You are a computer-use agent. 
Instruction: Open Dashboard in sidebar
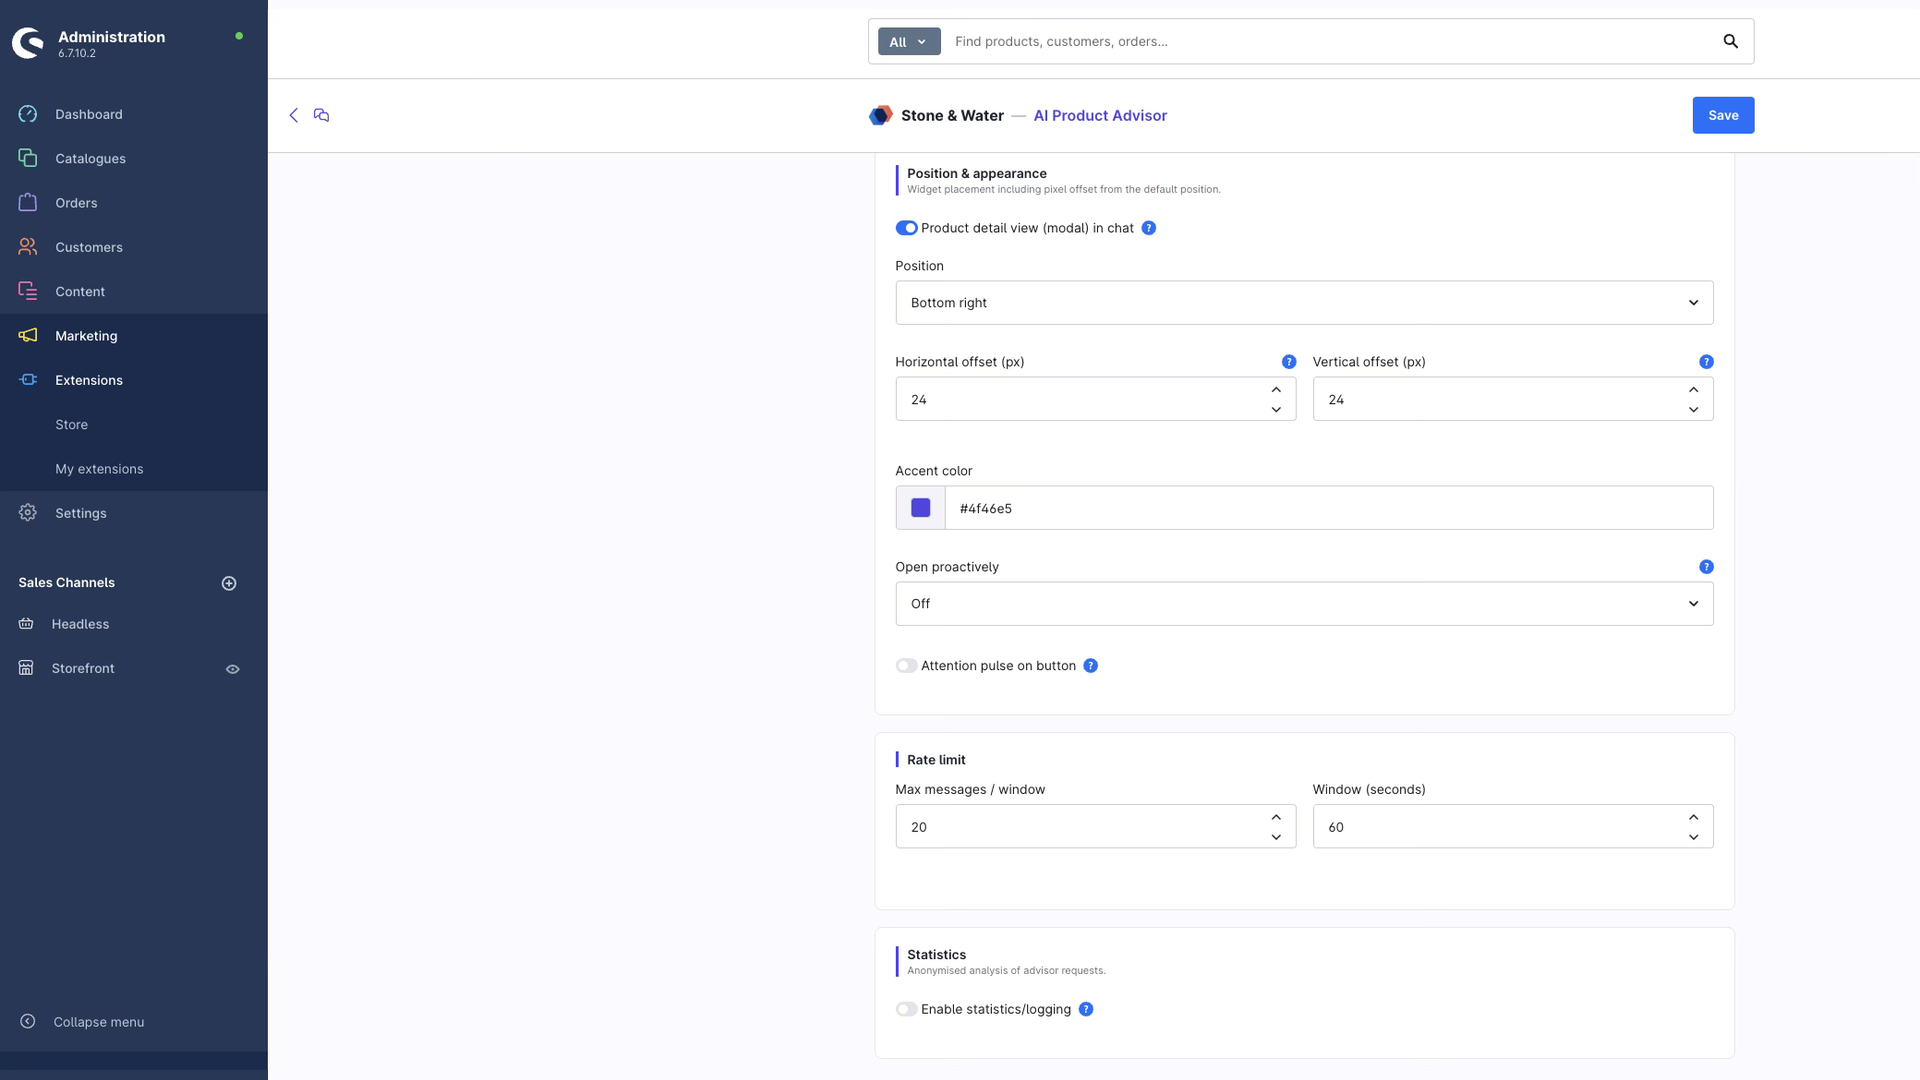coord(134,114)
